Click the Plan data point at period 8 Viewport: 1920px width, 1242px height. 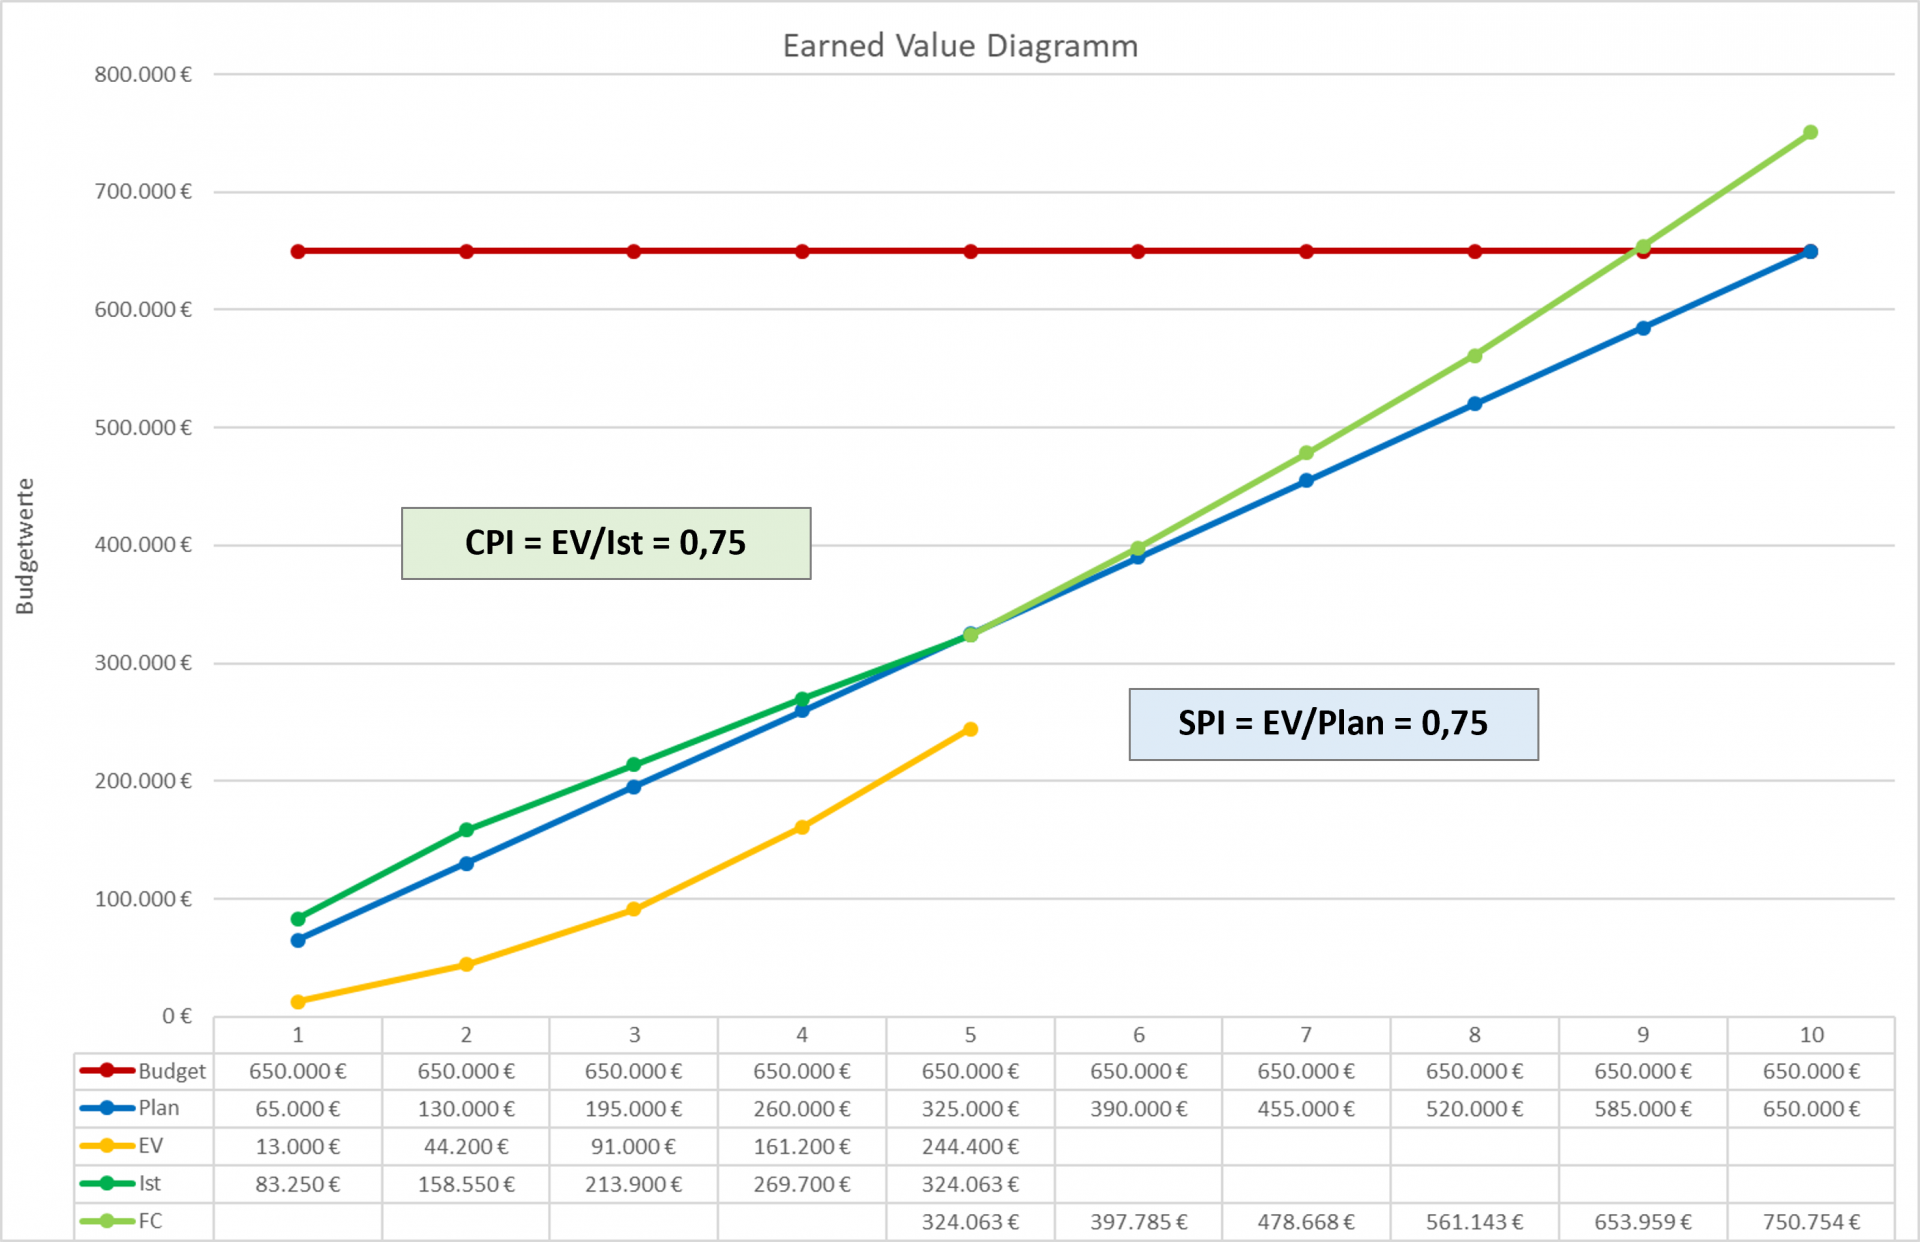1475,404
